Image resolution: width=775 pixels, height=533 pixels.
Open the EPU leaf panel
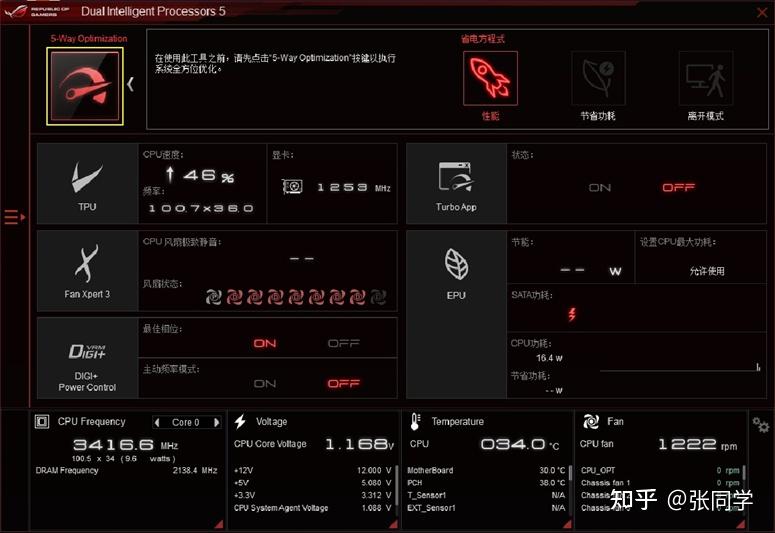[x=456, y=314]
